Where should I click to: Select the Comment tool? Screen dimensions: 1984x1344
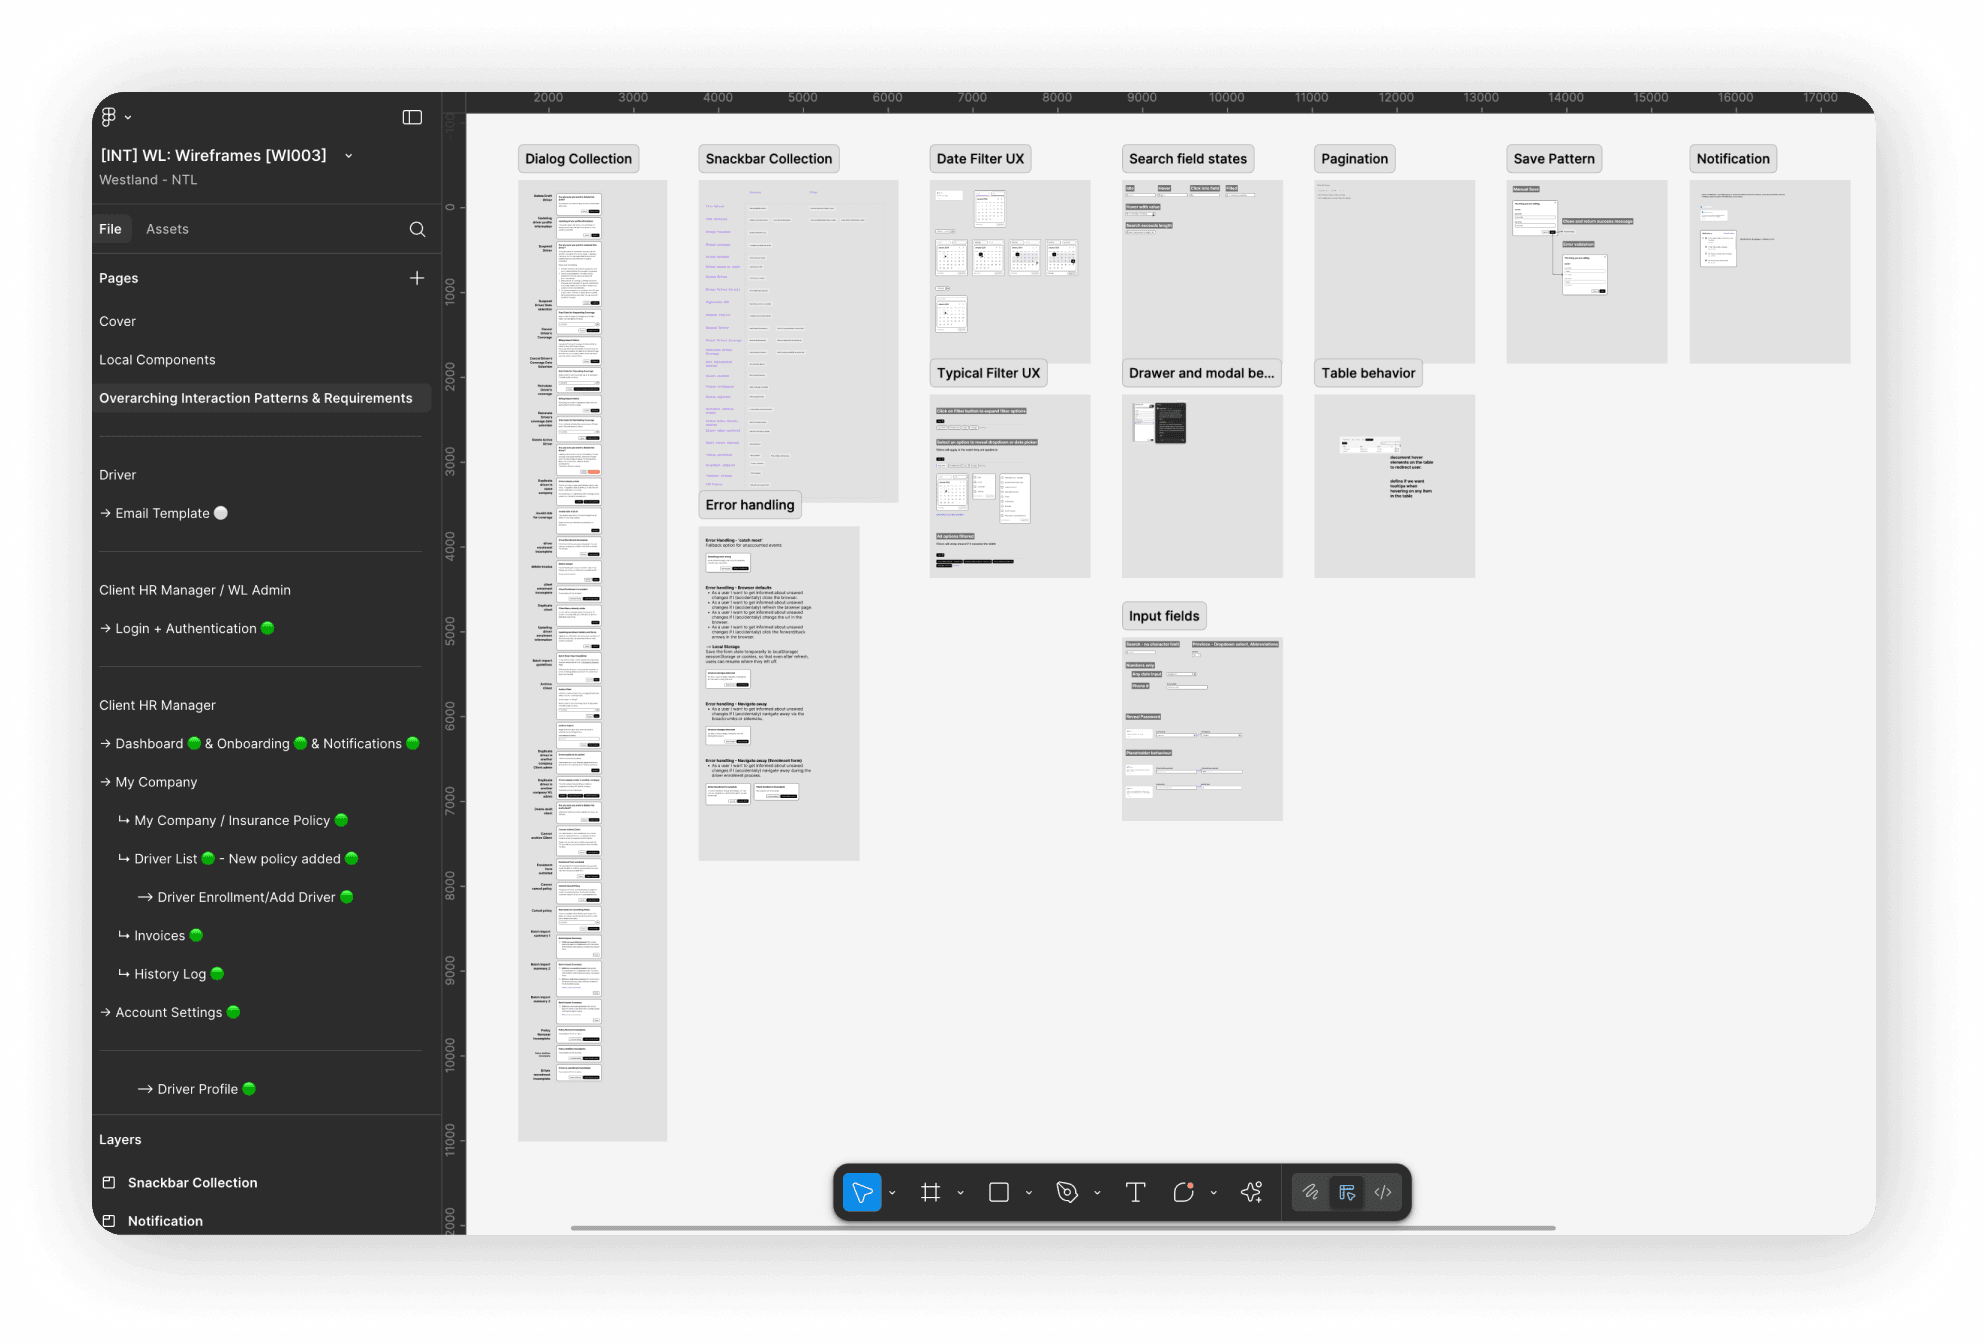[1183, 1192]
